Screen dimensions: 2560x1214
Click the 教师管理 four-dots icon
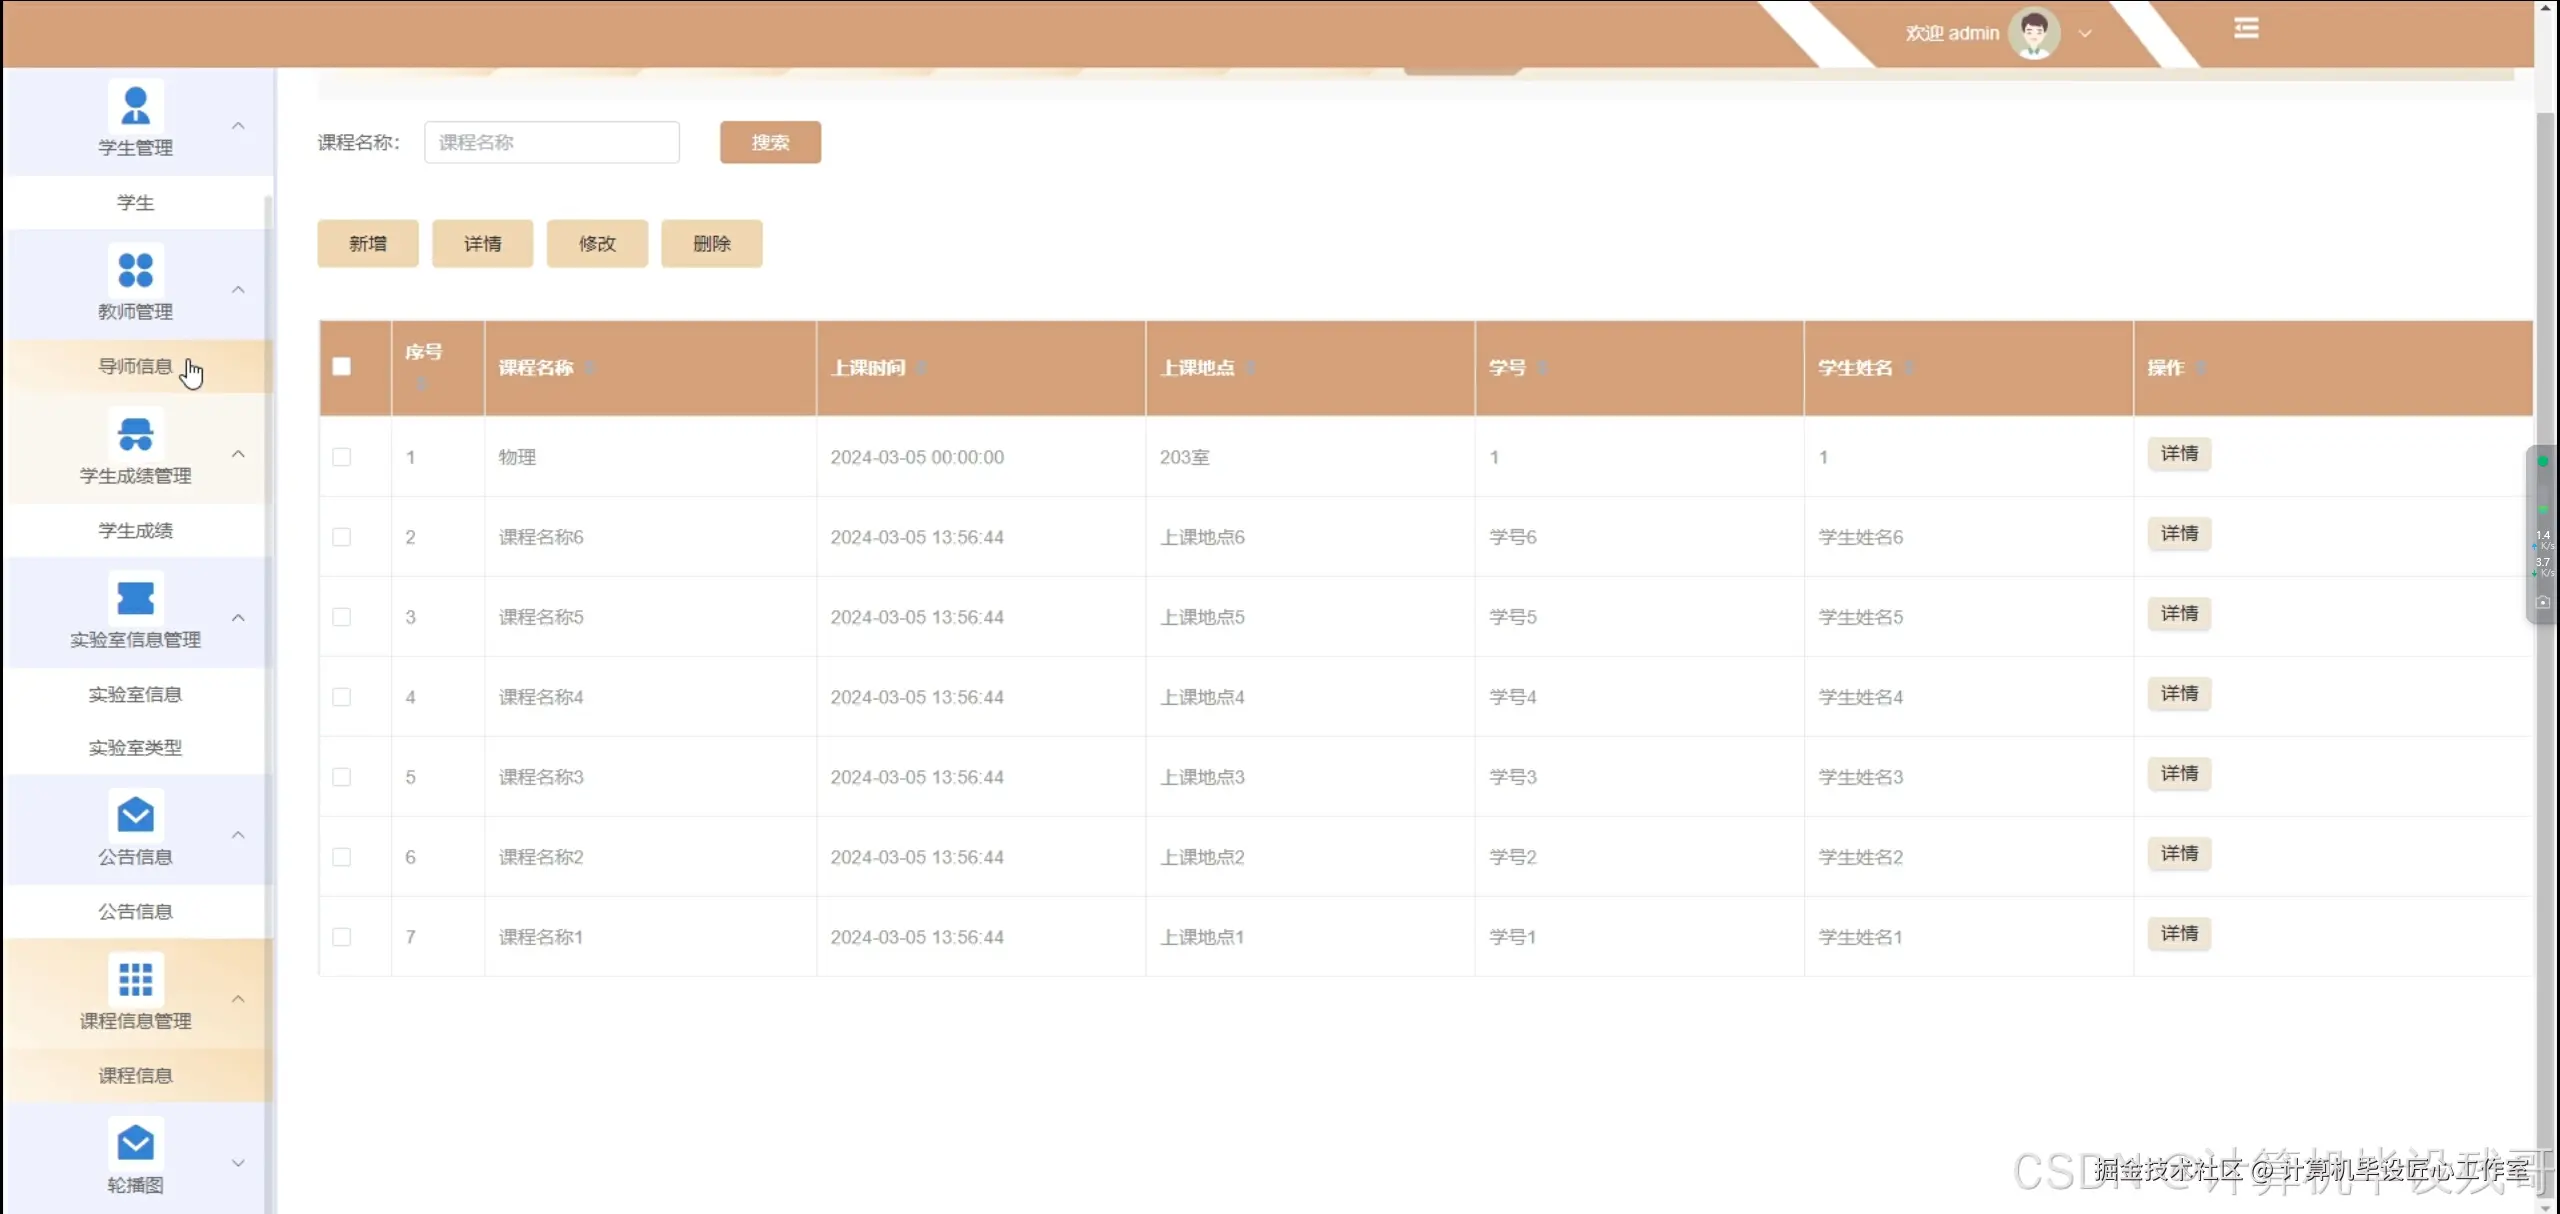[135, 269]
